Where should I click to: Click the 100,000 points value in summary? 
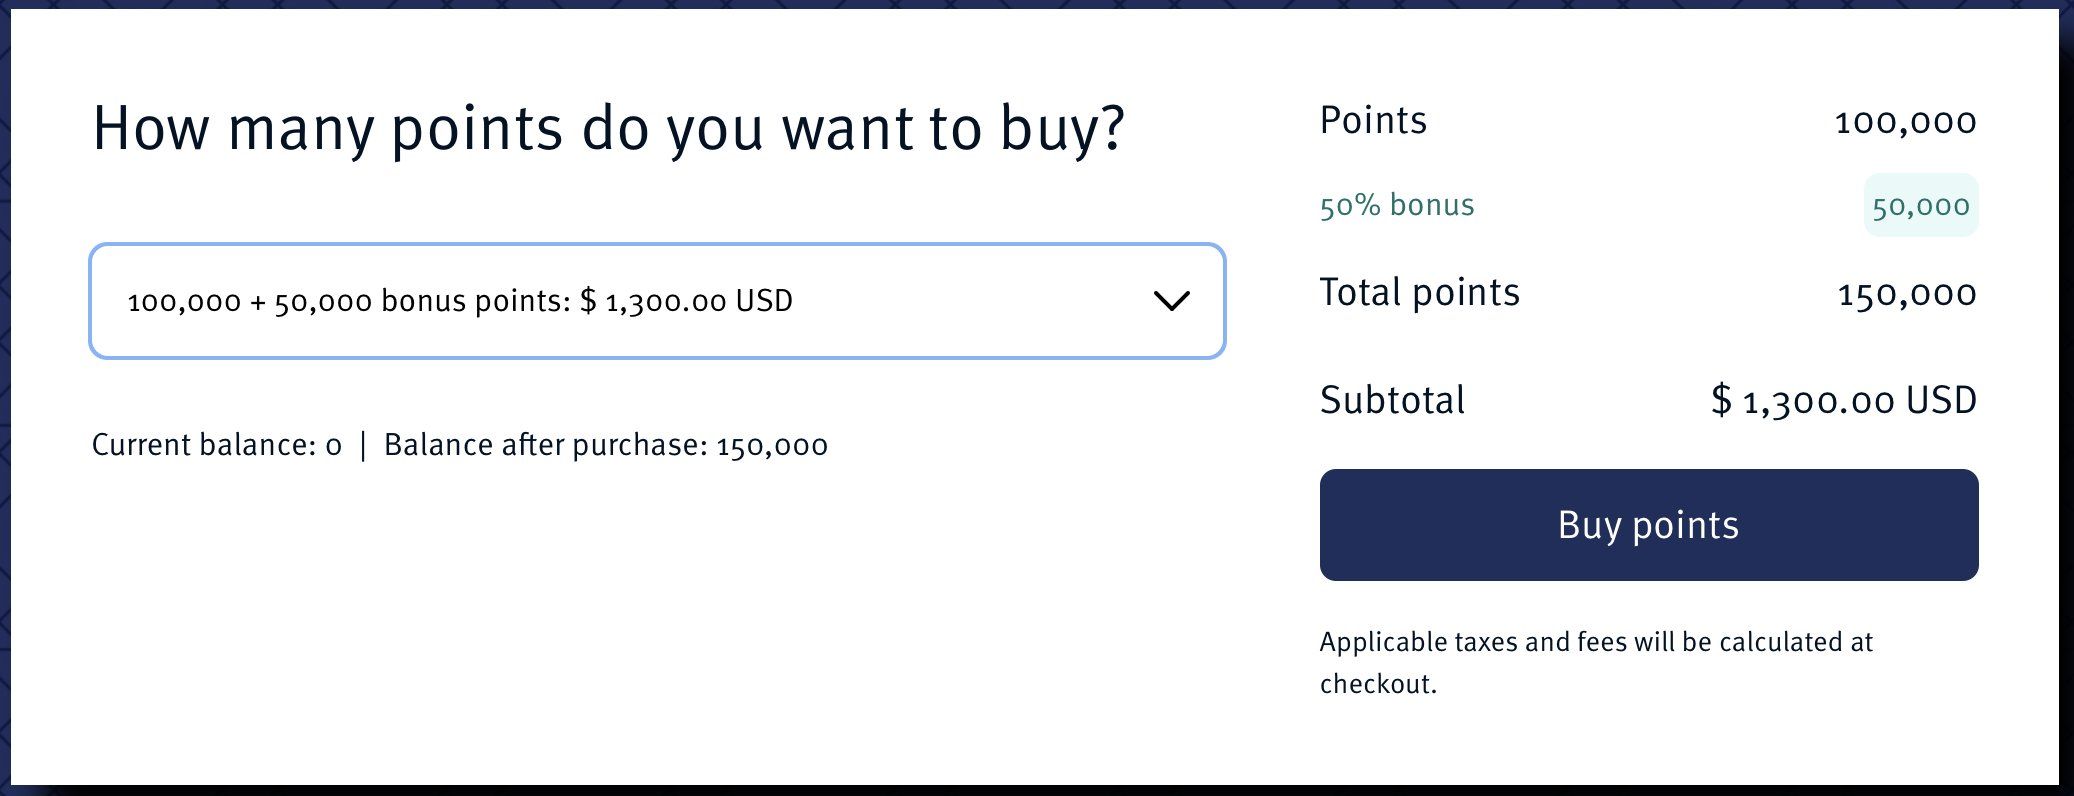(1905, 122)
